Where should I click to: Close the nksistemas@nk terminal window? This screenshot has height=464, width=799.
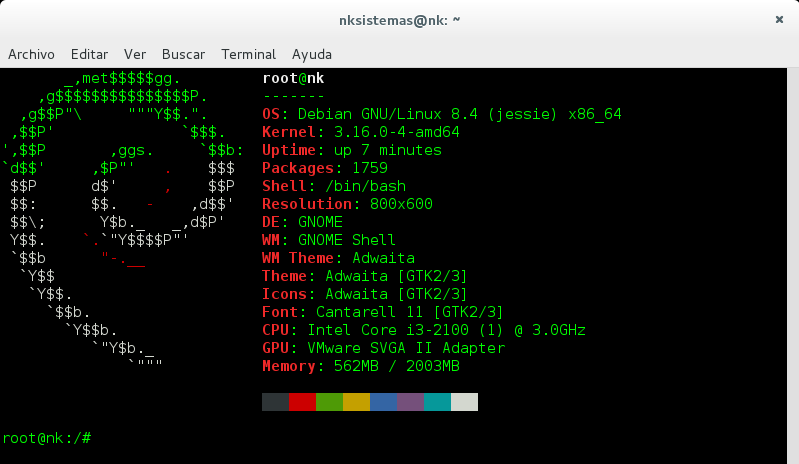(x=779, y=19)
